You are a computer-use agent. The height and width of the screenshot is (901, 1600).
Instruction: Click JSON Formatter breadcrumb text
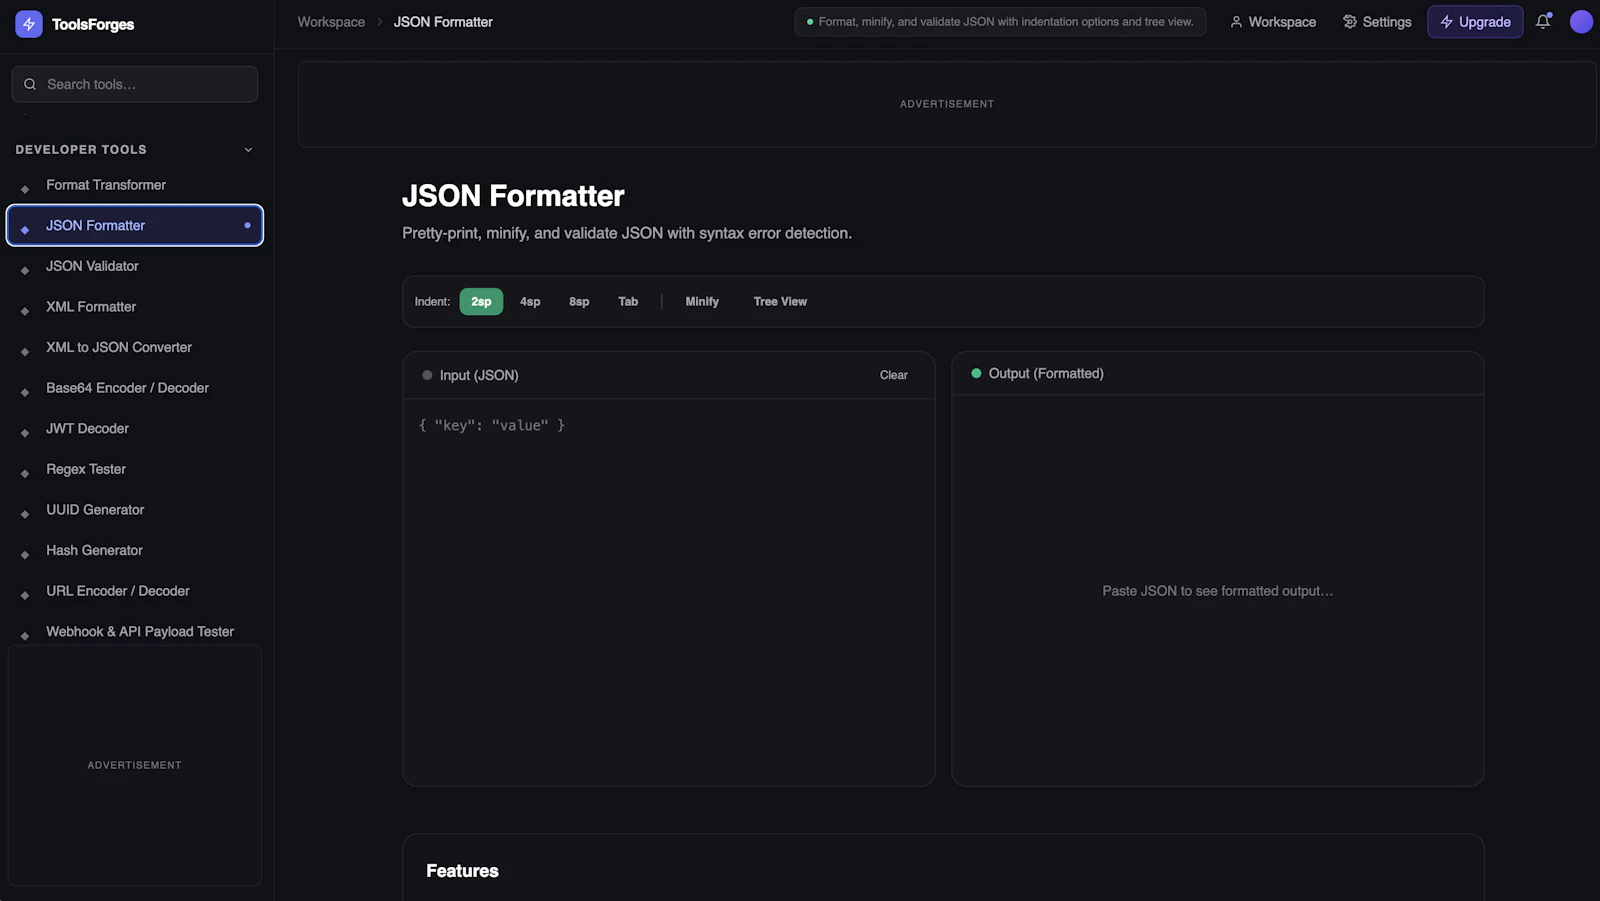pos(443,22)
